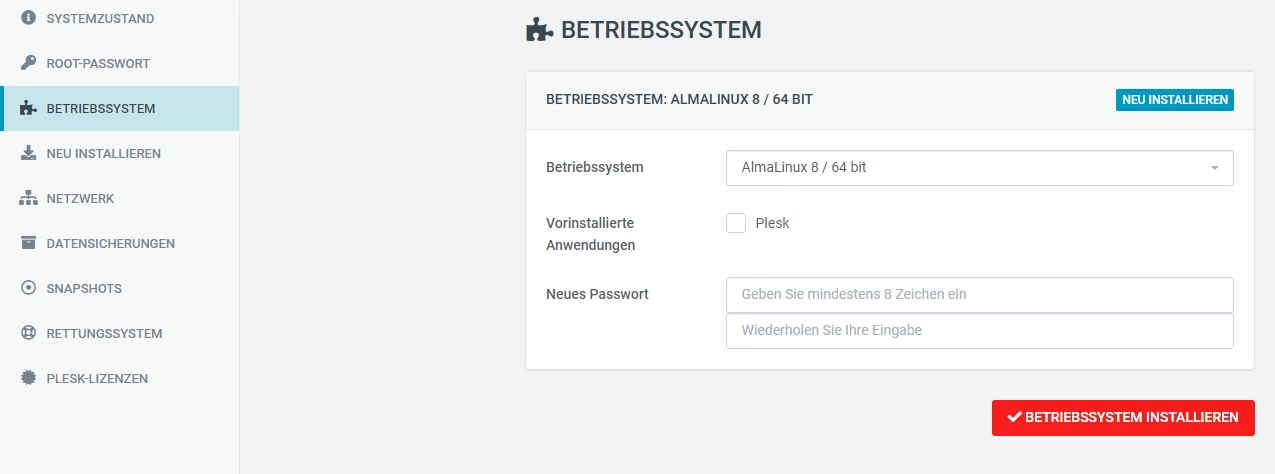Click the key icon for Root-Passwort

pos(28,63)
